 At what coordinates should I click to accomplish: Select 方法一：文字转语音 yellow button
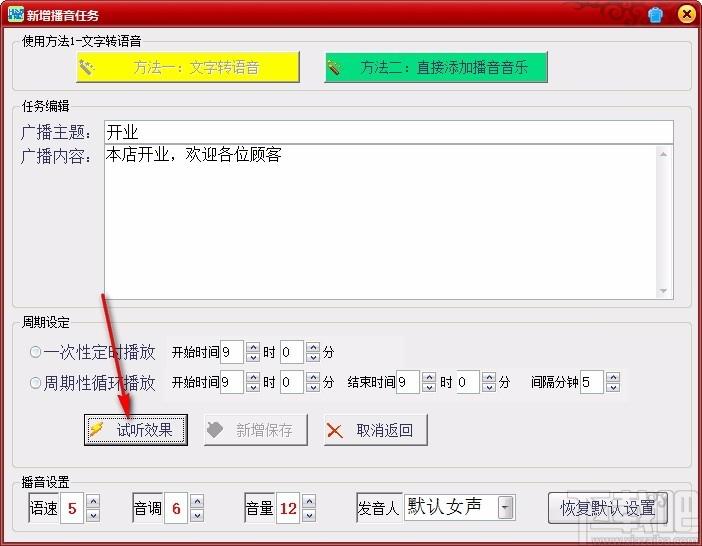tap(188, 67)
